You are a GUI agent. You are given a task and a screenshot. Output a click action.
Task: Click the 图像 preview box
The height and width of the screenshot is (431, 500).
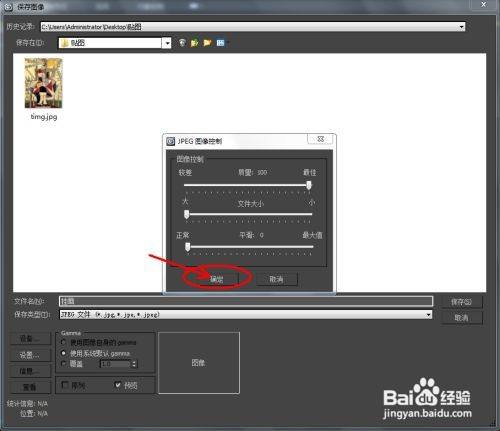pyautogui.click(x=199, y=363)
